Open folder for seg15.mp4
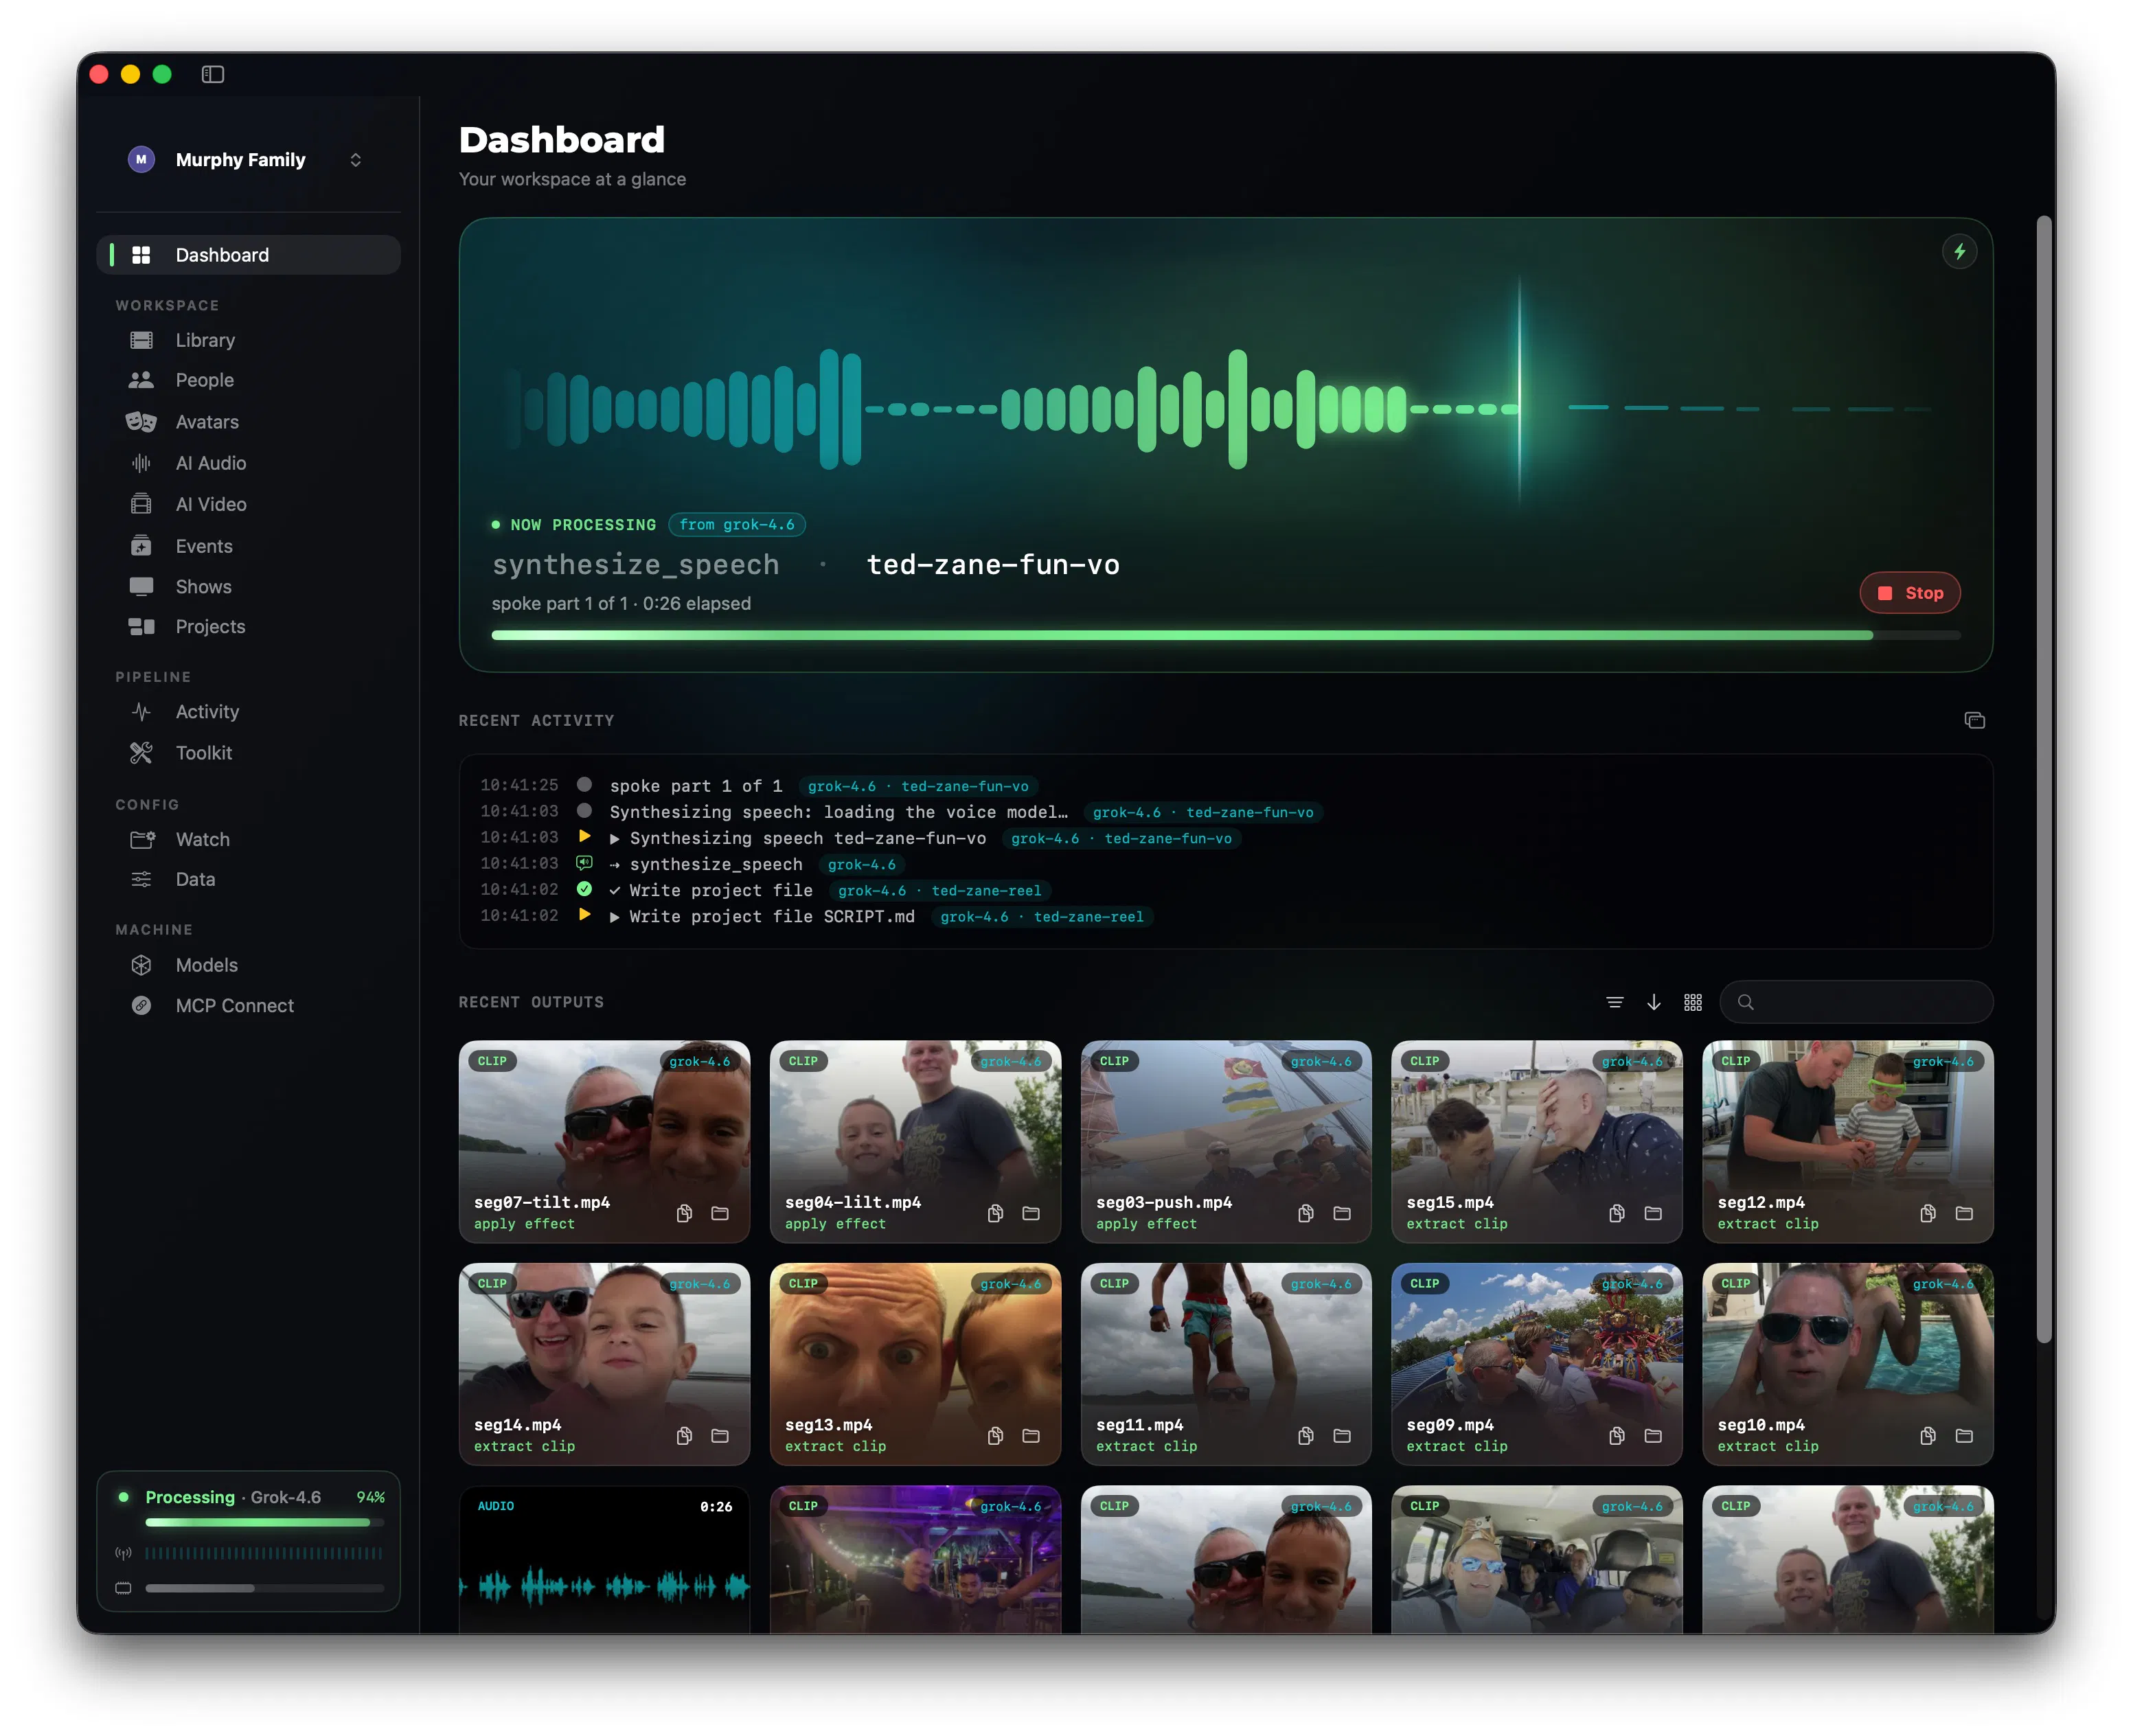The height and width of the screenshot is (1736, 2133). coord(1653,1213)
